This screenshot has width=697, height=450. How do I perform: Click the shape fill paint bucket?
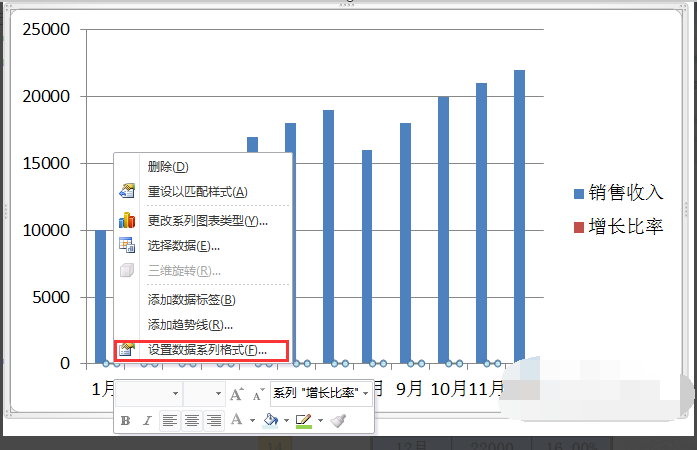pyautogui.click(x=270, y=421)
